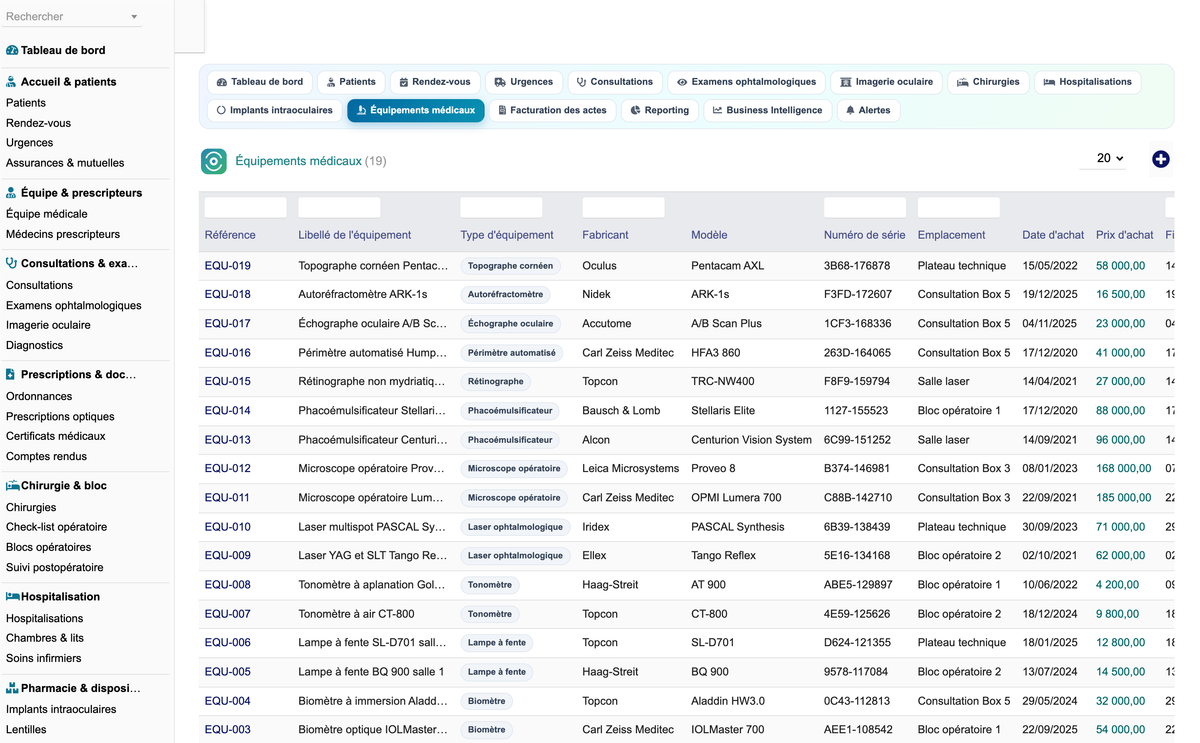Open Facturation des actes tab
Image resolution: width=1200 pixels, height=743 pixels.
tap(553, 110)
